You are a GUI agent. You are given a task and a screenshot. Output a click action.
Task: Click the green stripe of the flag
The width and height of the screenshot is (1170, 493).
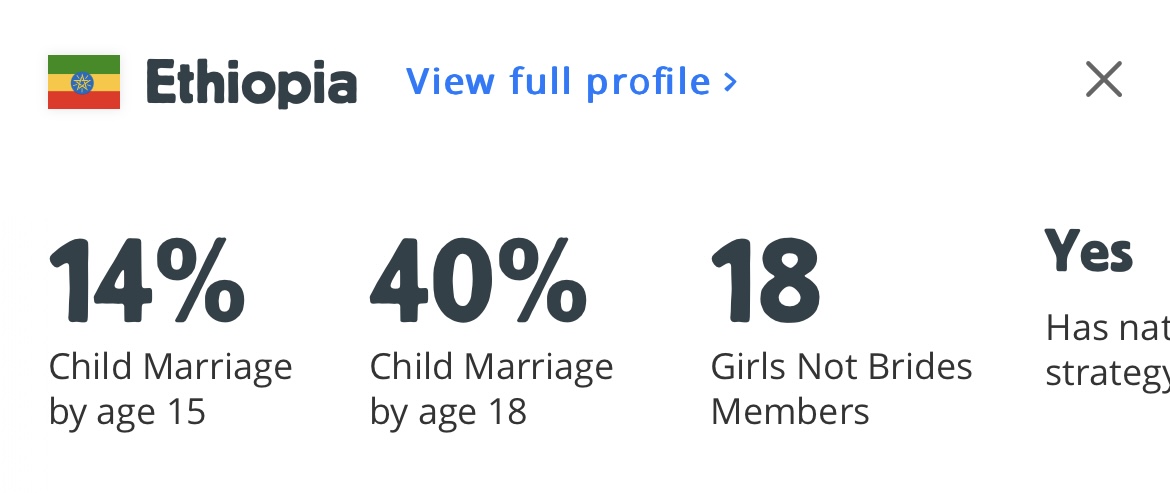[x=84, y=63]
